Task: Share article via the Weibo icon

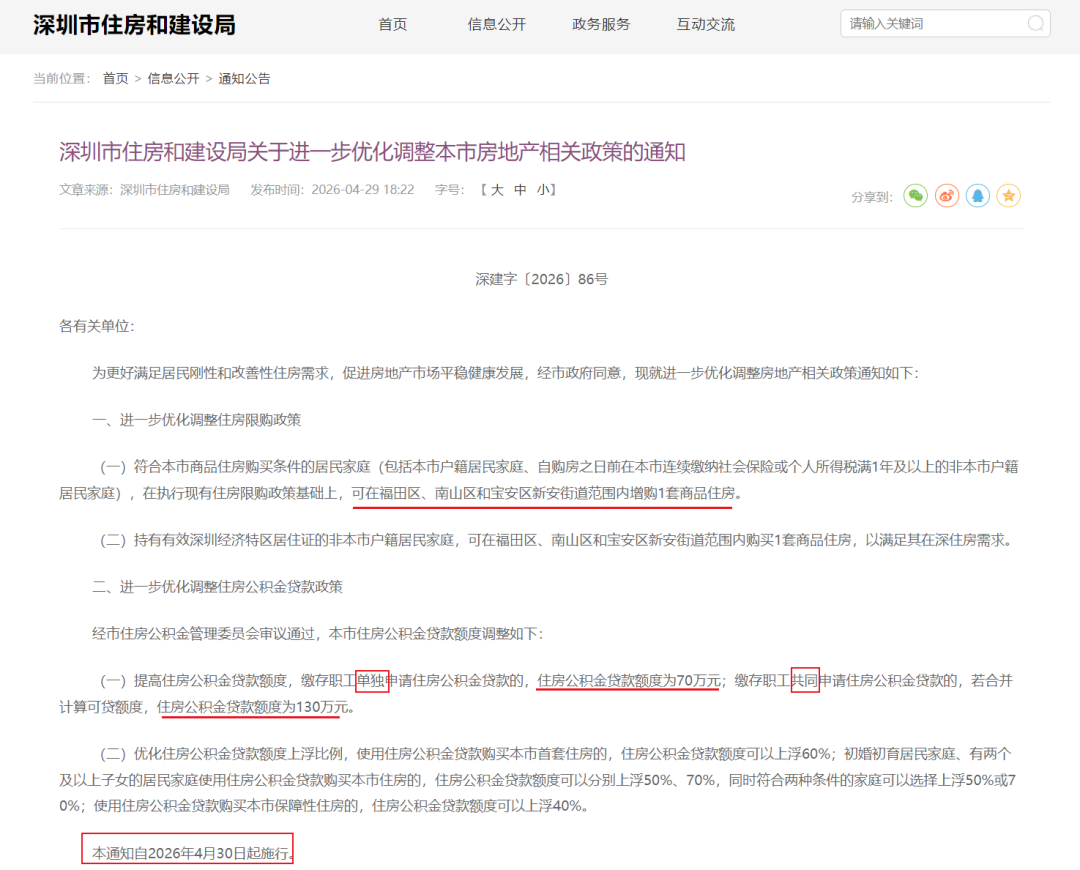Action: pos(947,196)
